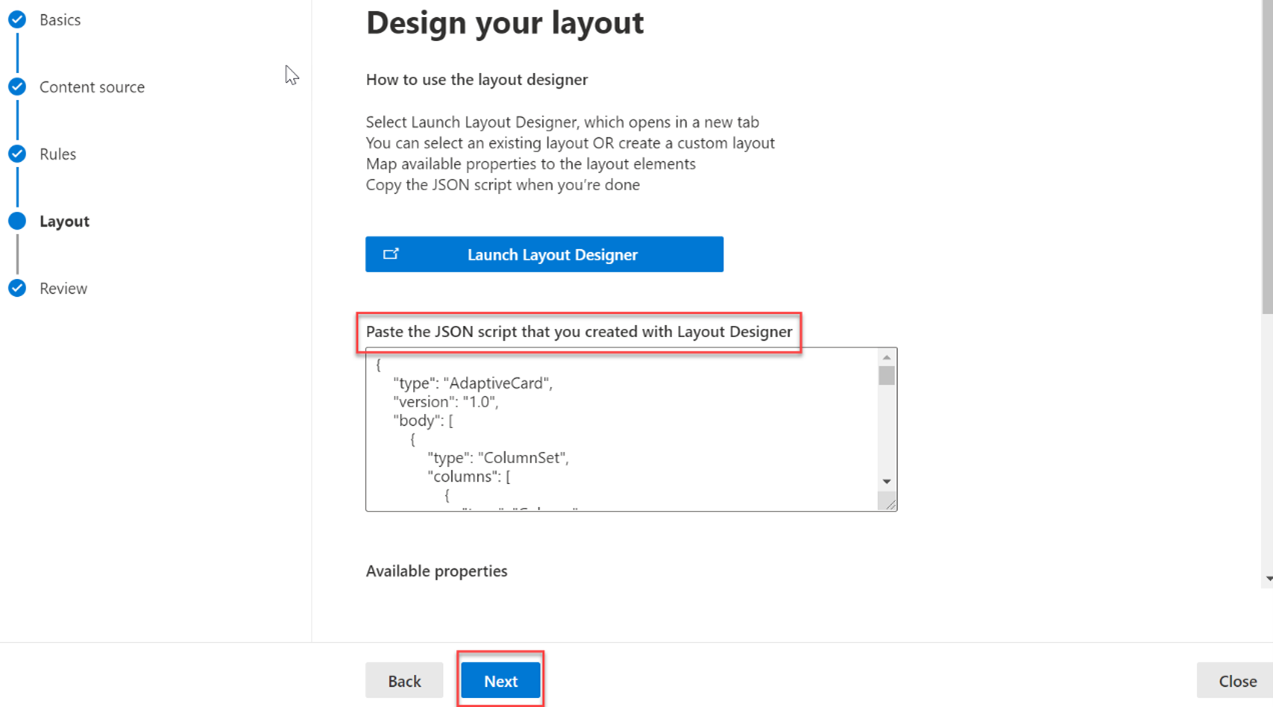1273x707 pixels.
Task: Click the page scroll-down arrow
Action: [x=1268, y=579]
